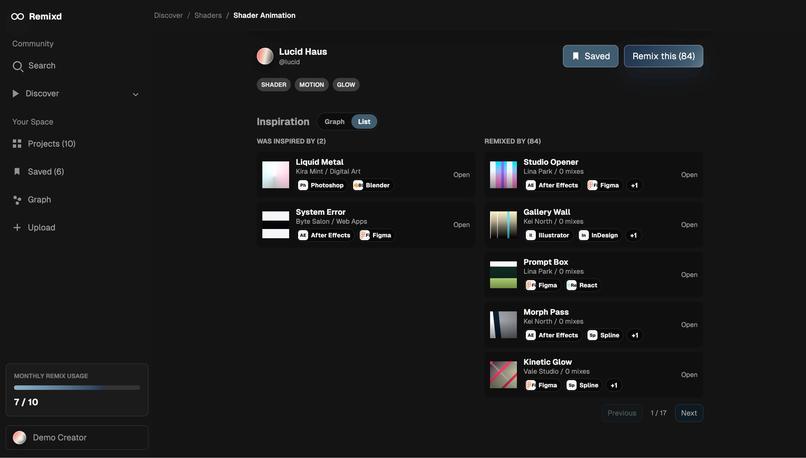Open the Discover section label

tap(42, 94)
